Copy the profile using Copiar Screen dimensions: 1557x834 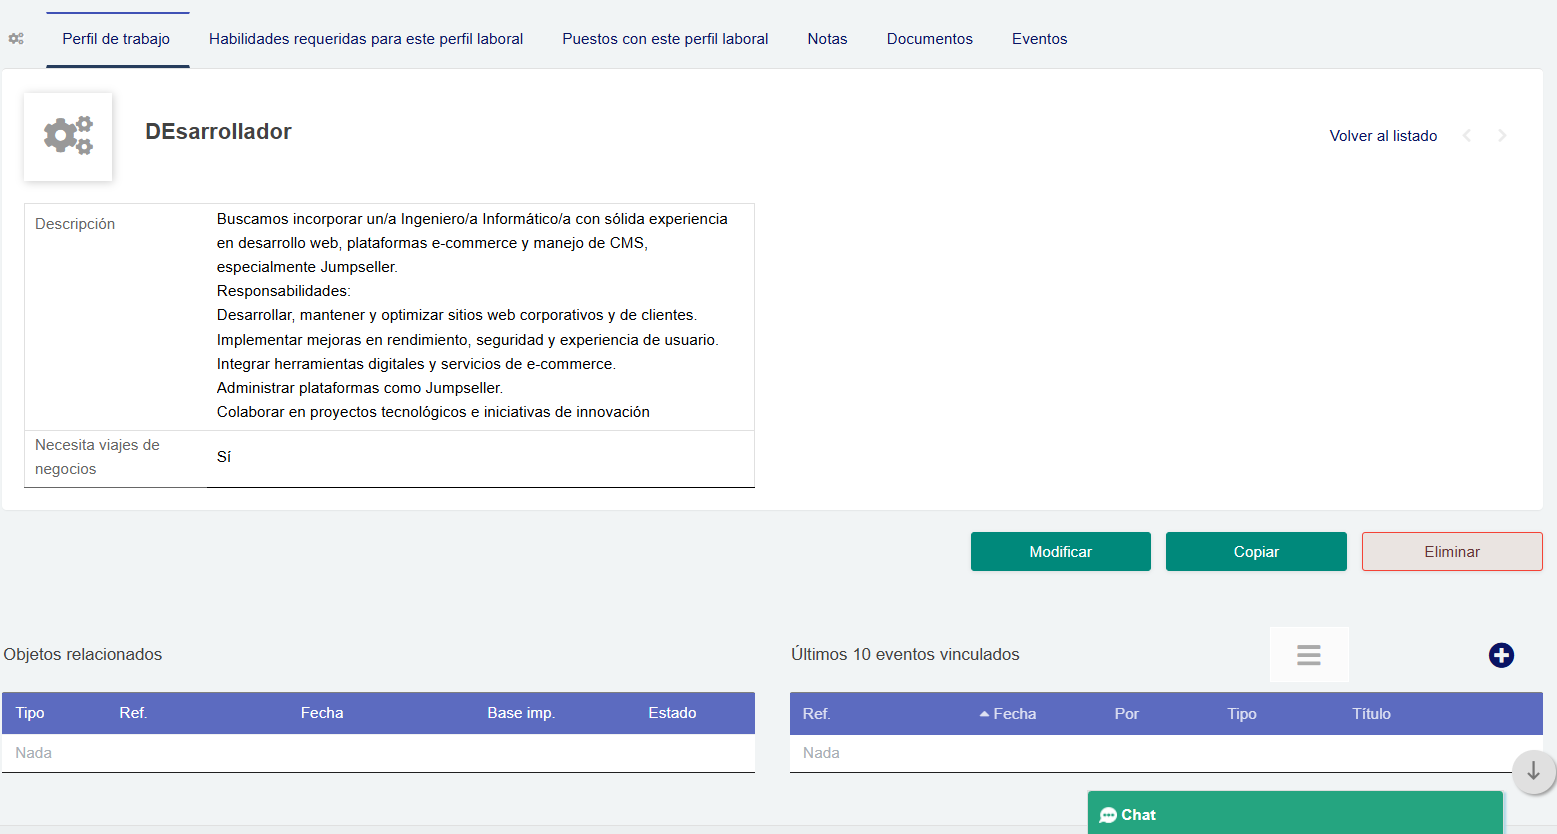(1255, 551)
